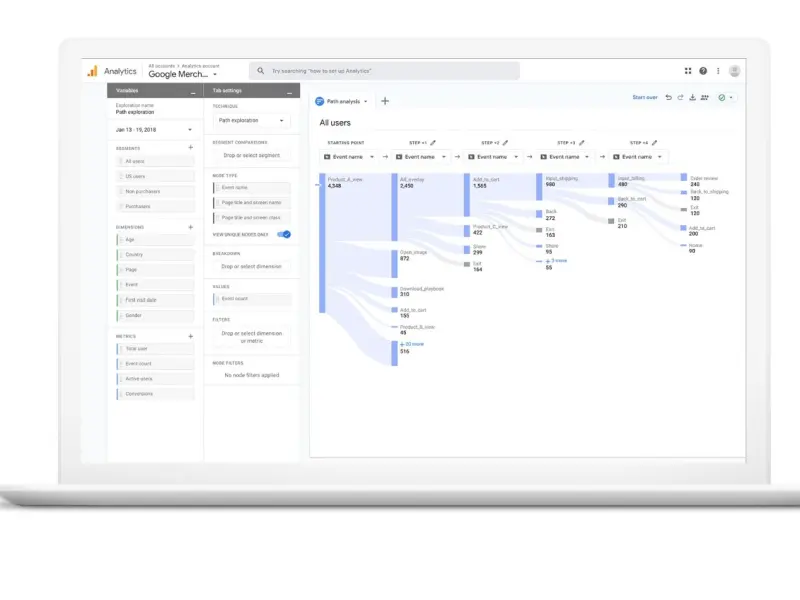The width and height of the screenshot is (800, 600).
Task: Open the Google Merch account selector
Action: (183, 74)
